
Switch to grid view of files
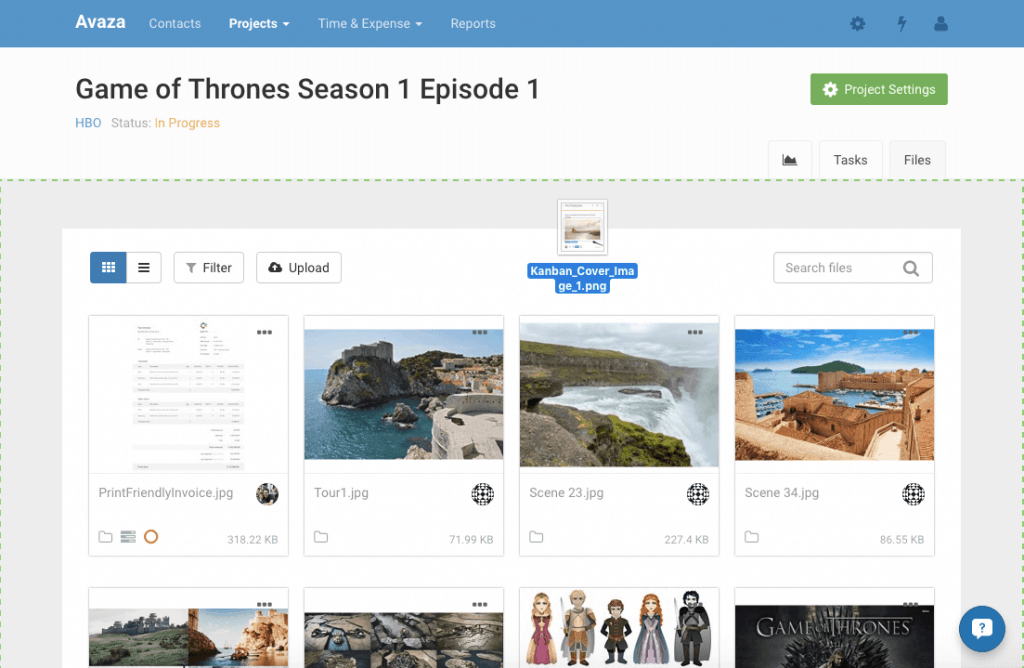pos(108,268)
